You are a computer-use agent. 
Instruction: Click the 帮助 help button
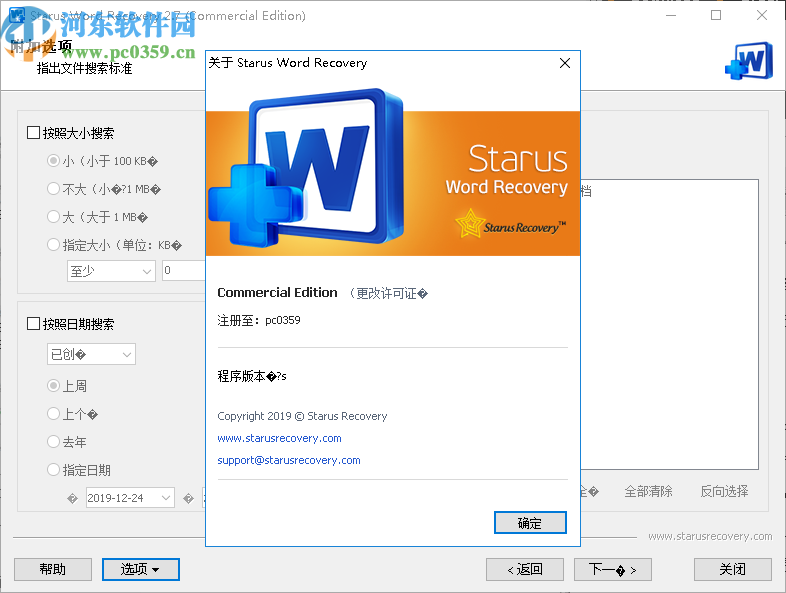coord(53,569)
